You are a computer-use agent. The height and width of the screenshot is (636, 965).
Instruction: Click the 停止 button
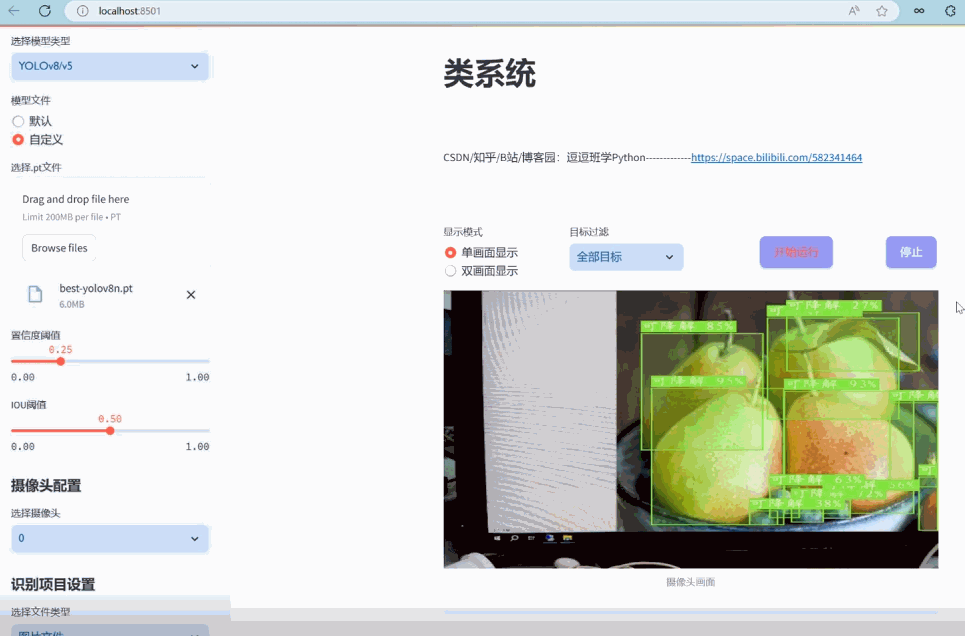911,252
